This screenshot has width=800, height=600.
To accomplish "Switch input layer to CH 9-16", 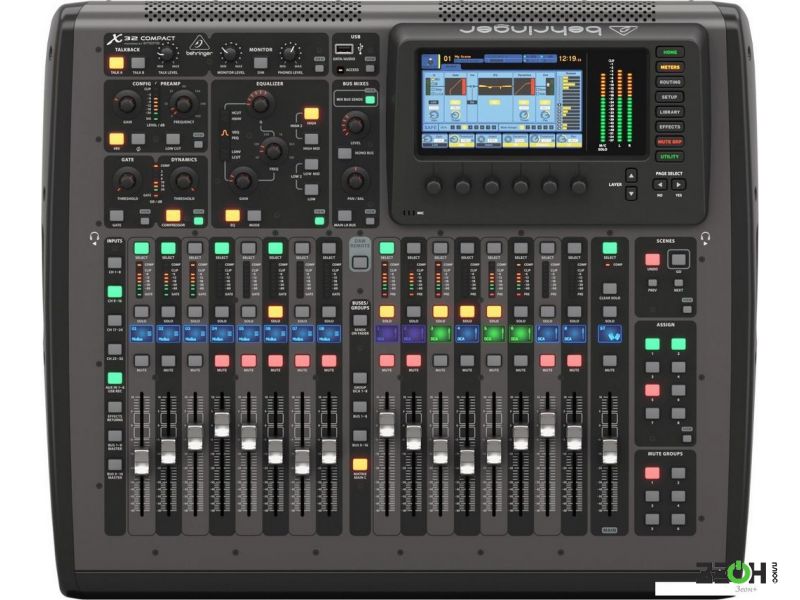I will [x=115, y=292].
